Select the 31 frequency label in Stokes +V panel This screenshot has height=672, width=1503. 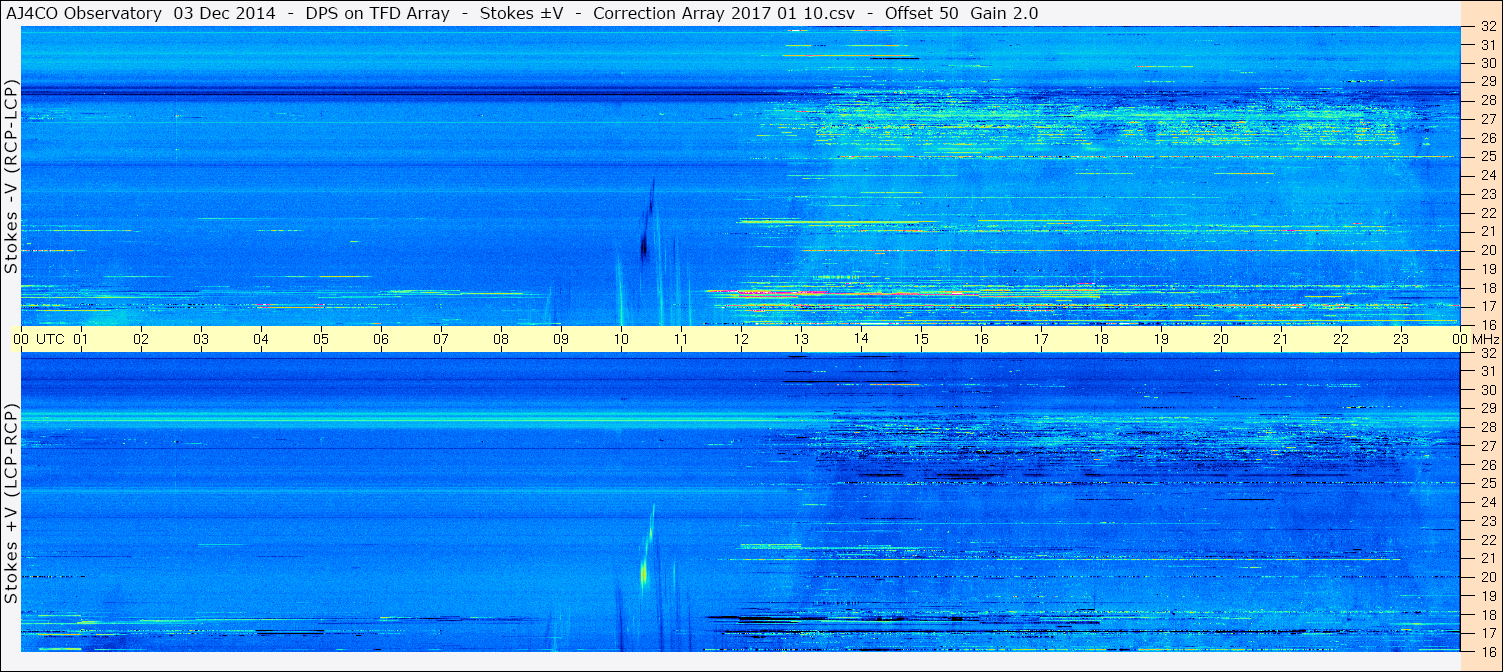pyautogui.click(x=1487, y=371)
